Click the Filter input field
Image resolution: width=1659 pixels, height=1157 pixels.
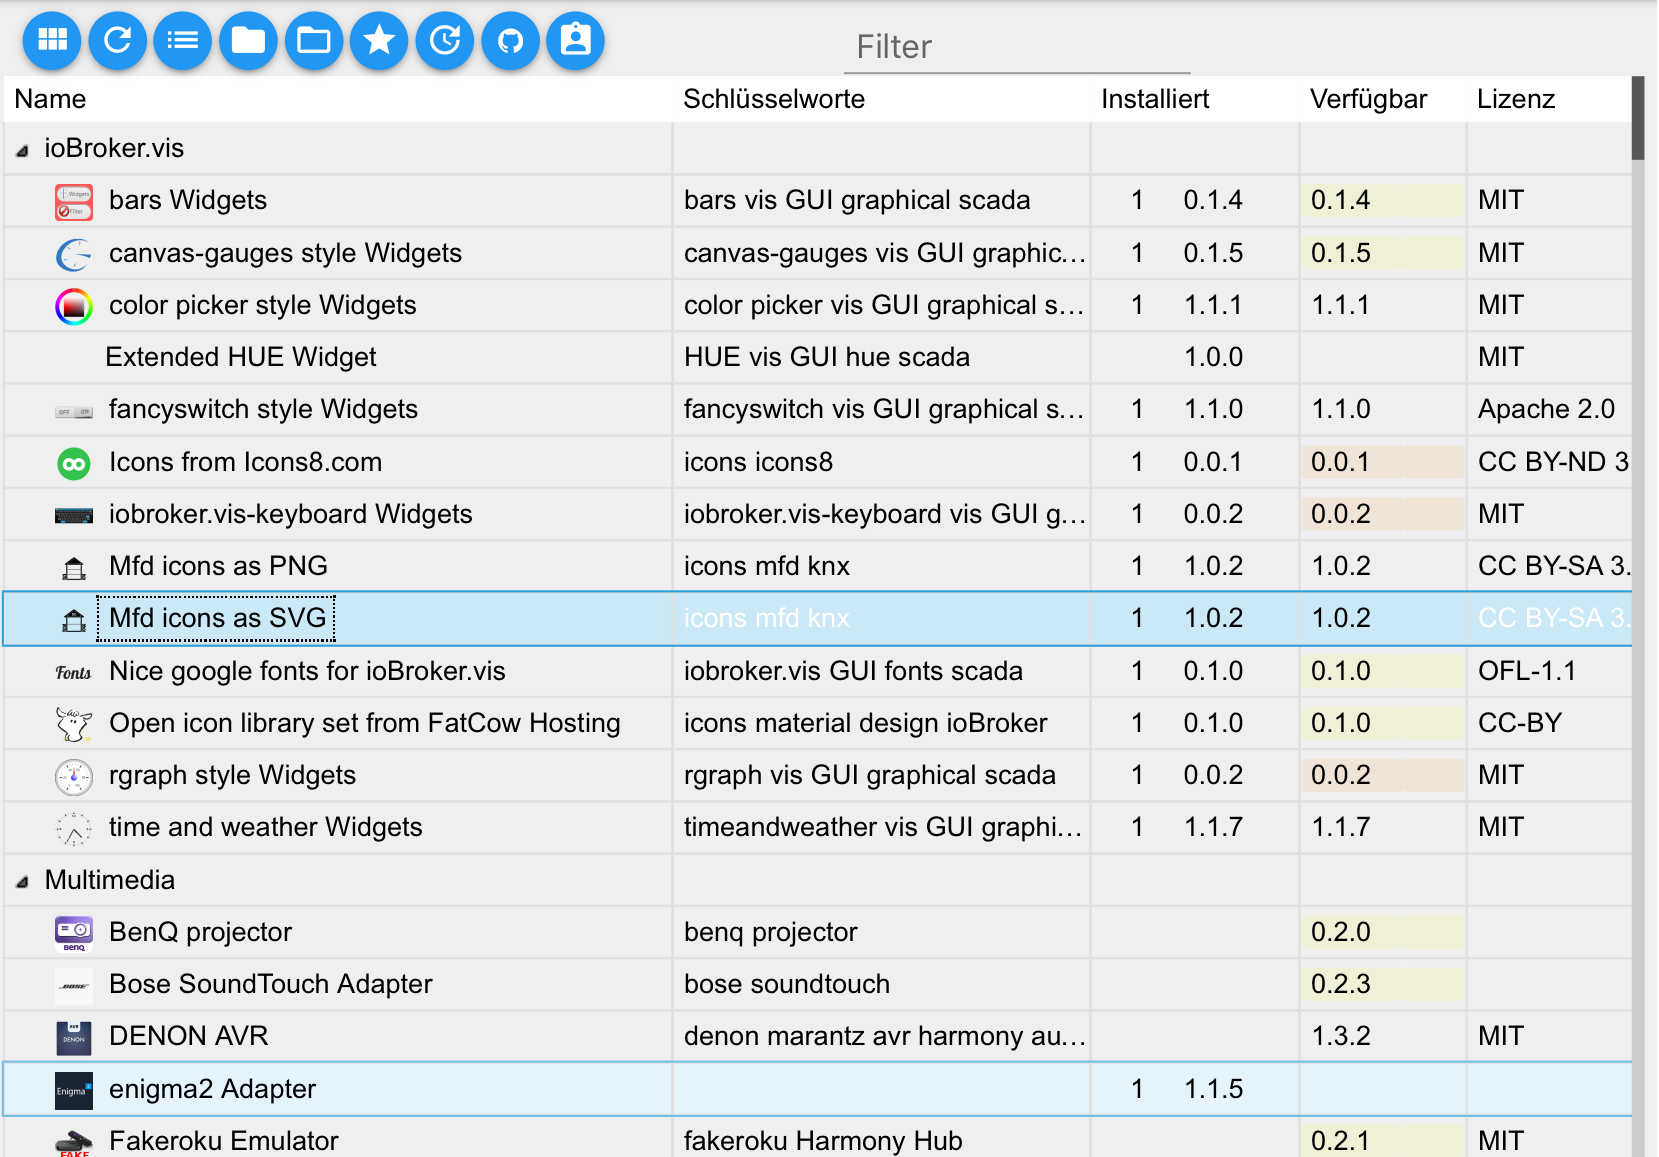coord(1016,47)
